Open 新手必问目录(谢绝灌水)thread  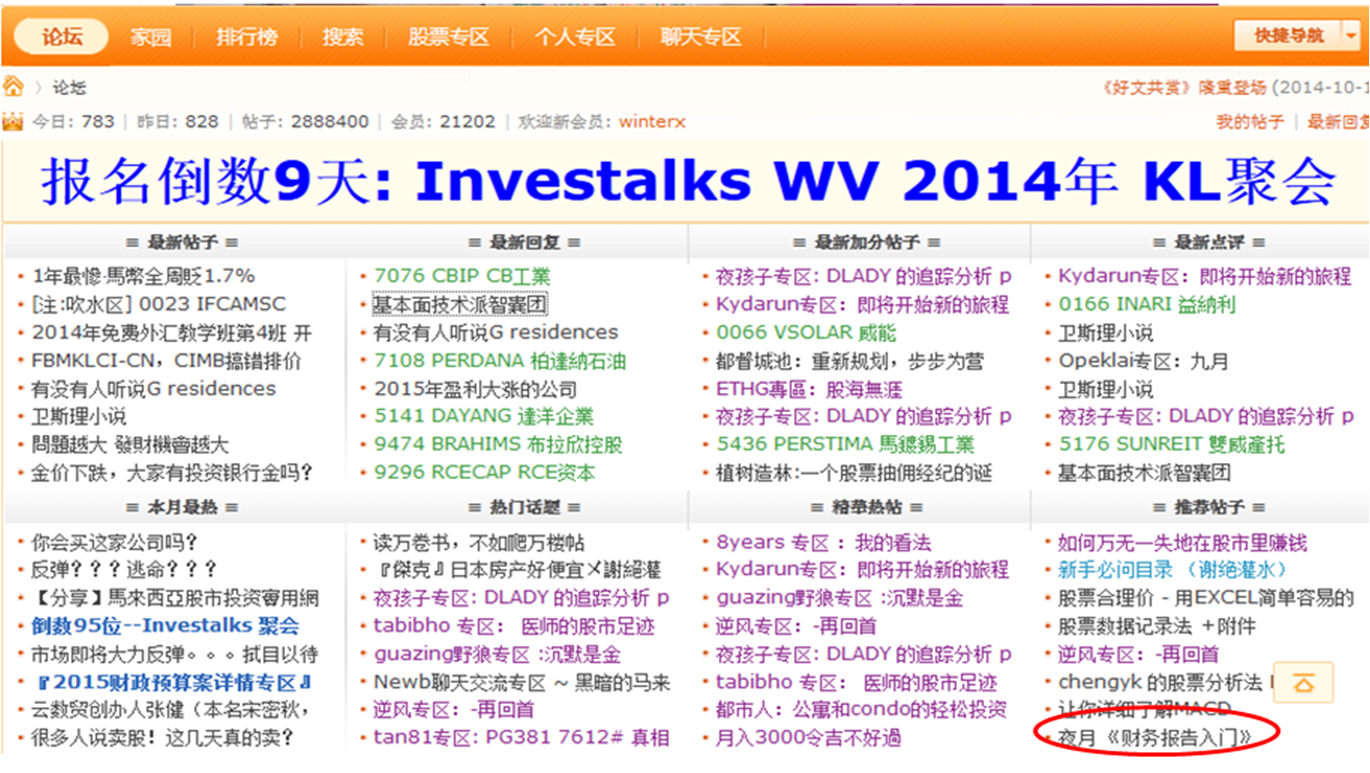(x=1174, y=569)
